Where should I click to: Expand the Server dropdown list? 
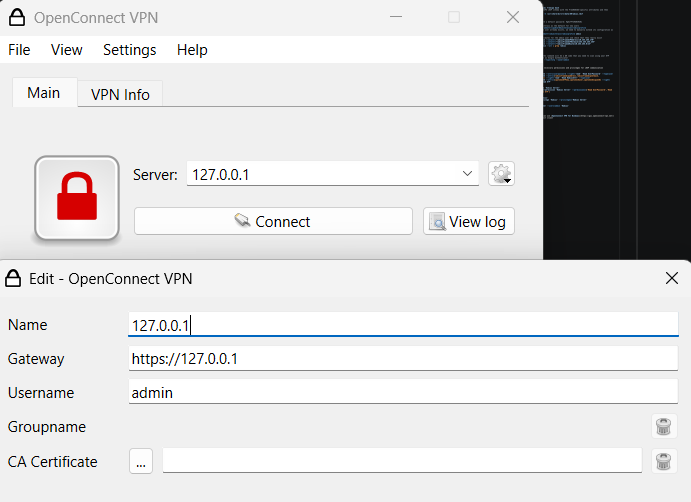467,174
